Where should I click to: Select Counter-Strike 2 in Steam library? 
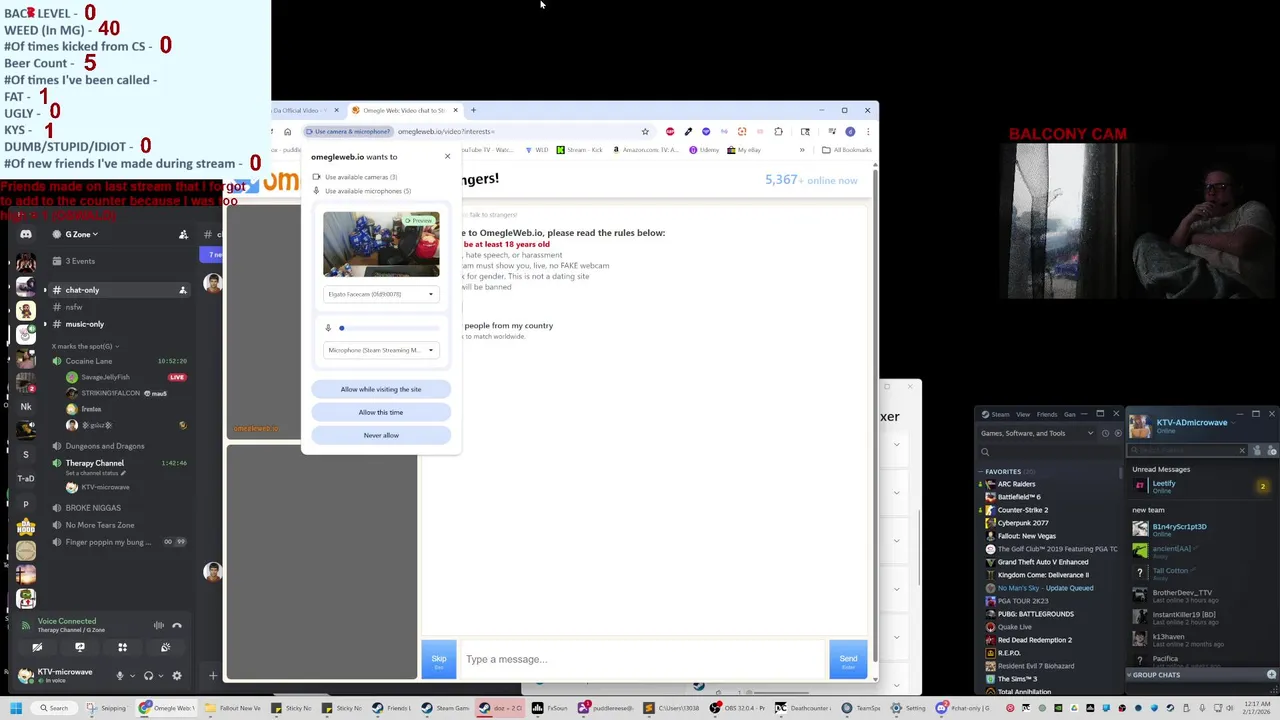point(1023,510)
